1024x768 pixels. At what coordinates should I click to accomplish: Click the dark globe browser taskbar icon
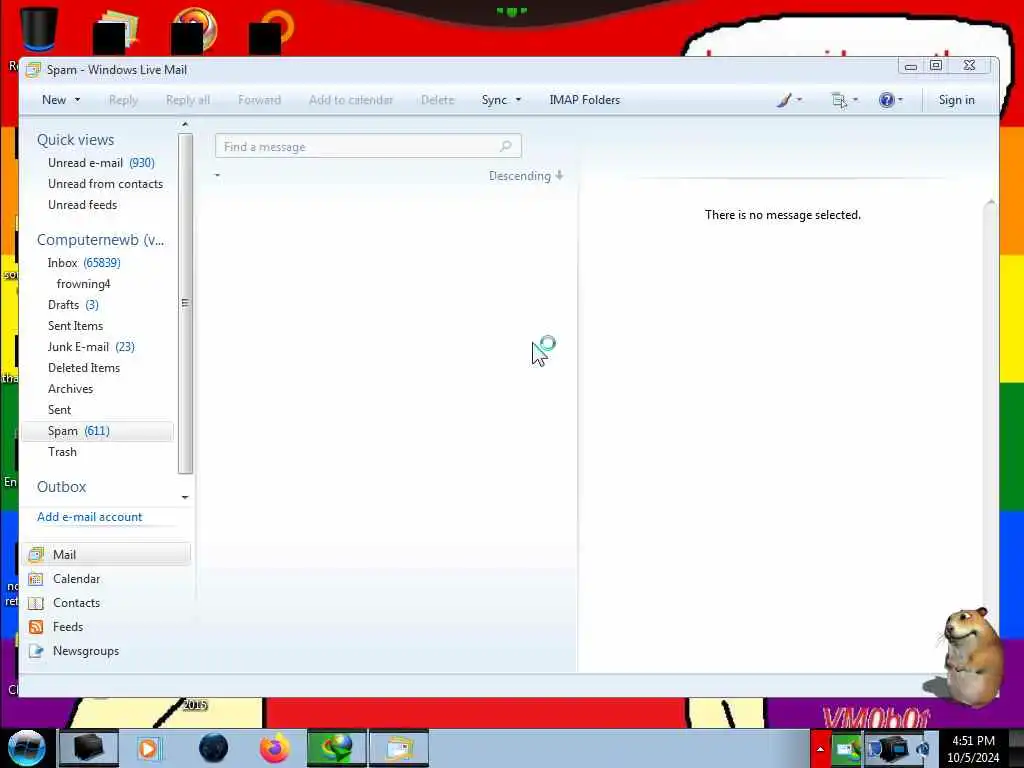point(214,748)
